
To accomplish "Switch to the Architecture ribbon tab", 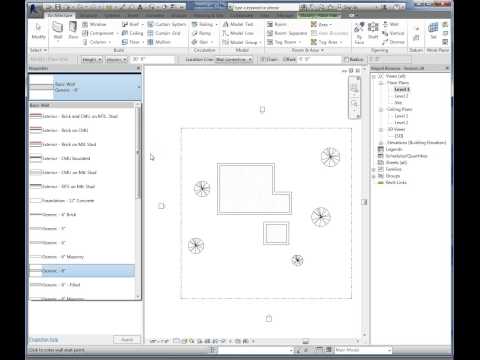I will pyautogui.click(x=60, y=15).
